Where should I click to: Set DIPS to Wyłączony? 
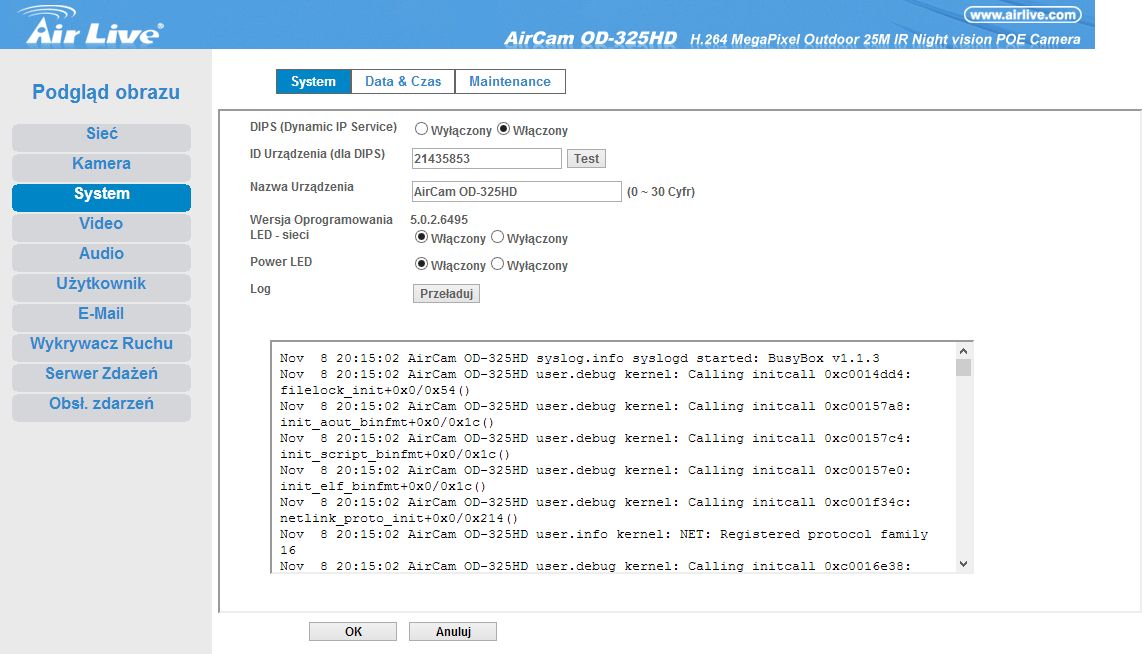[x=421, y=129]
